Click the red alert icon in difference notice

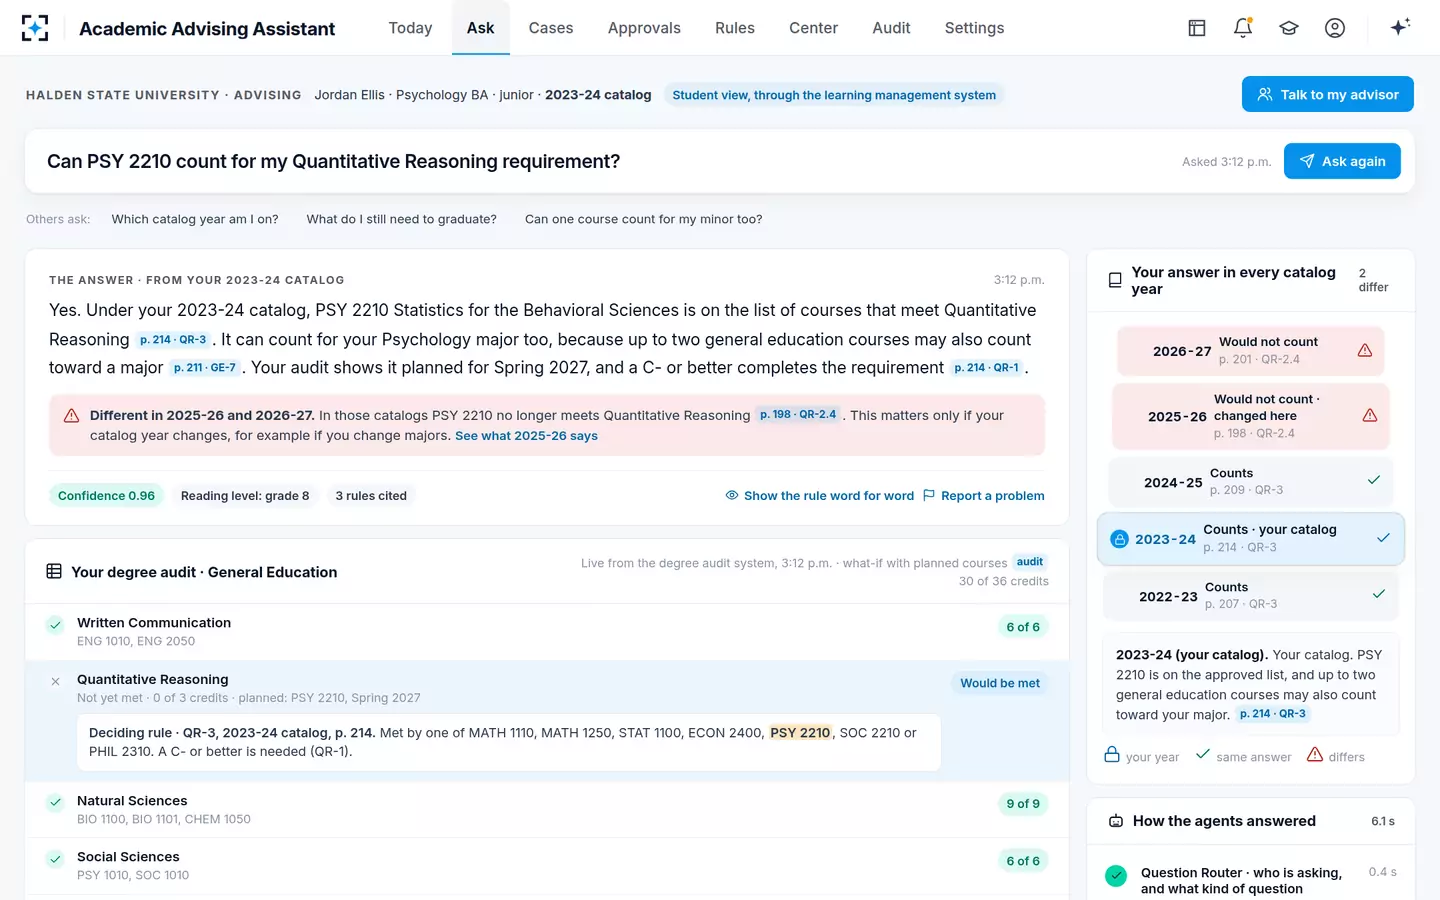tap(72, 415)
